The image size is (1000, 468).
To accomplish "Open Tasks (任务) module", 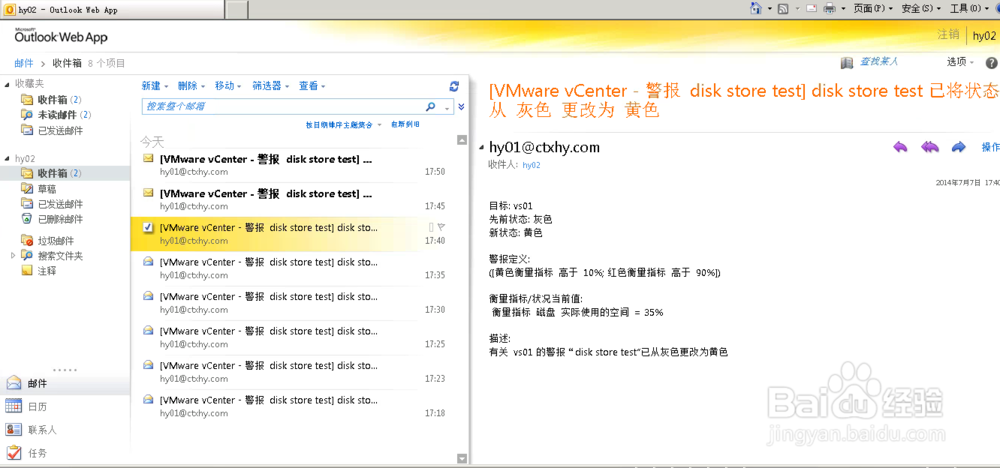I will 65,453.
